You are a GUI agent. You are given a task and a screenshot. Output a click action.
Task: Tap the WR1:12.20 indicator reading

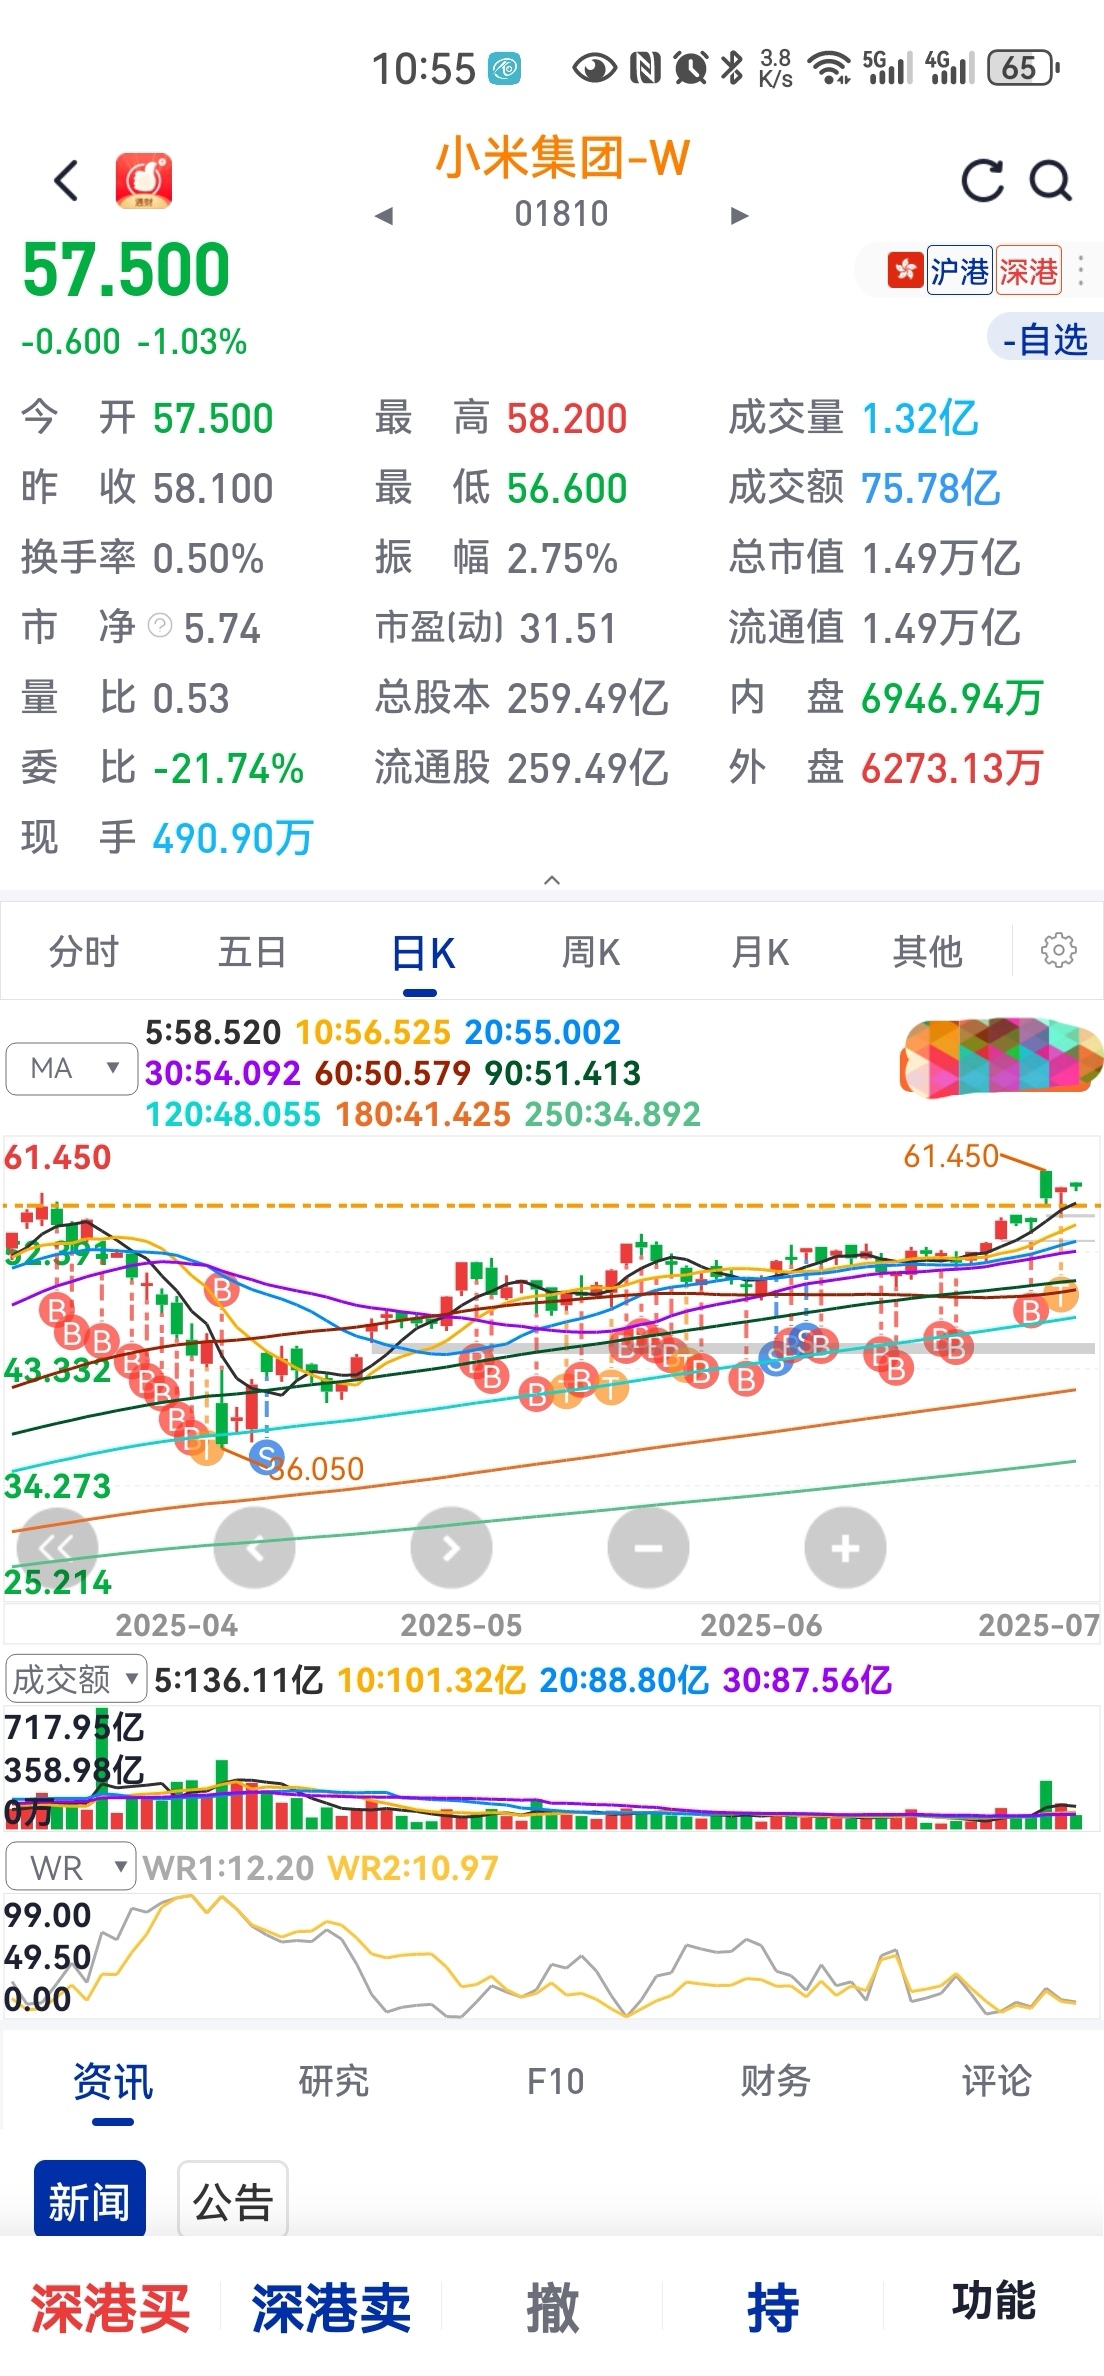pyautogui.click(x=229, y=1868)
